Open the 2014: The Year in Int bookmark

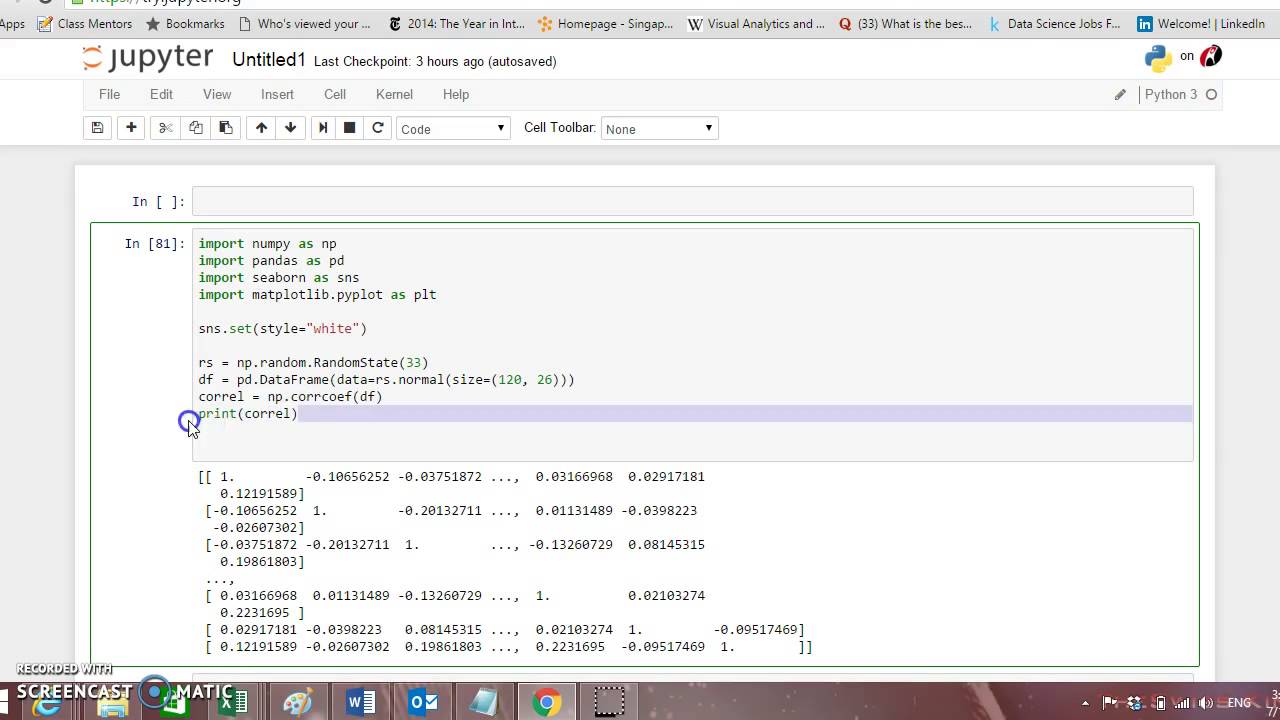[x=456, y=23]
